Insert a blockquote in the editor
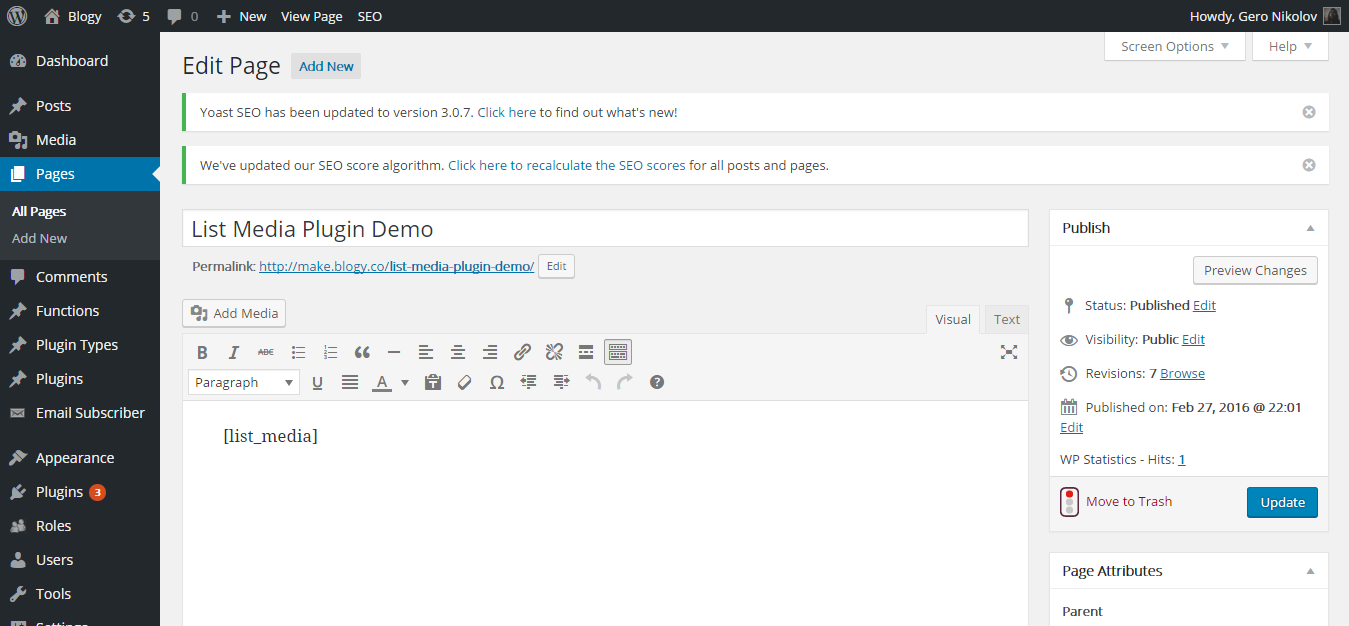 point(362,352)
